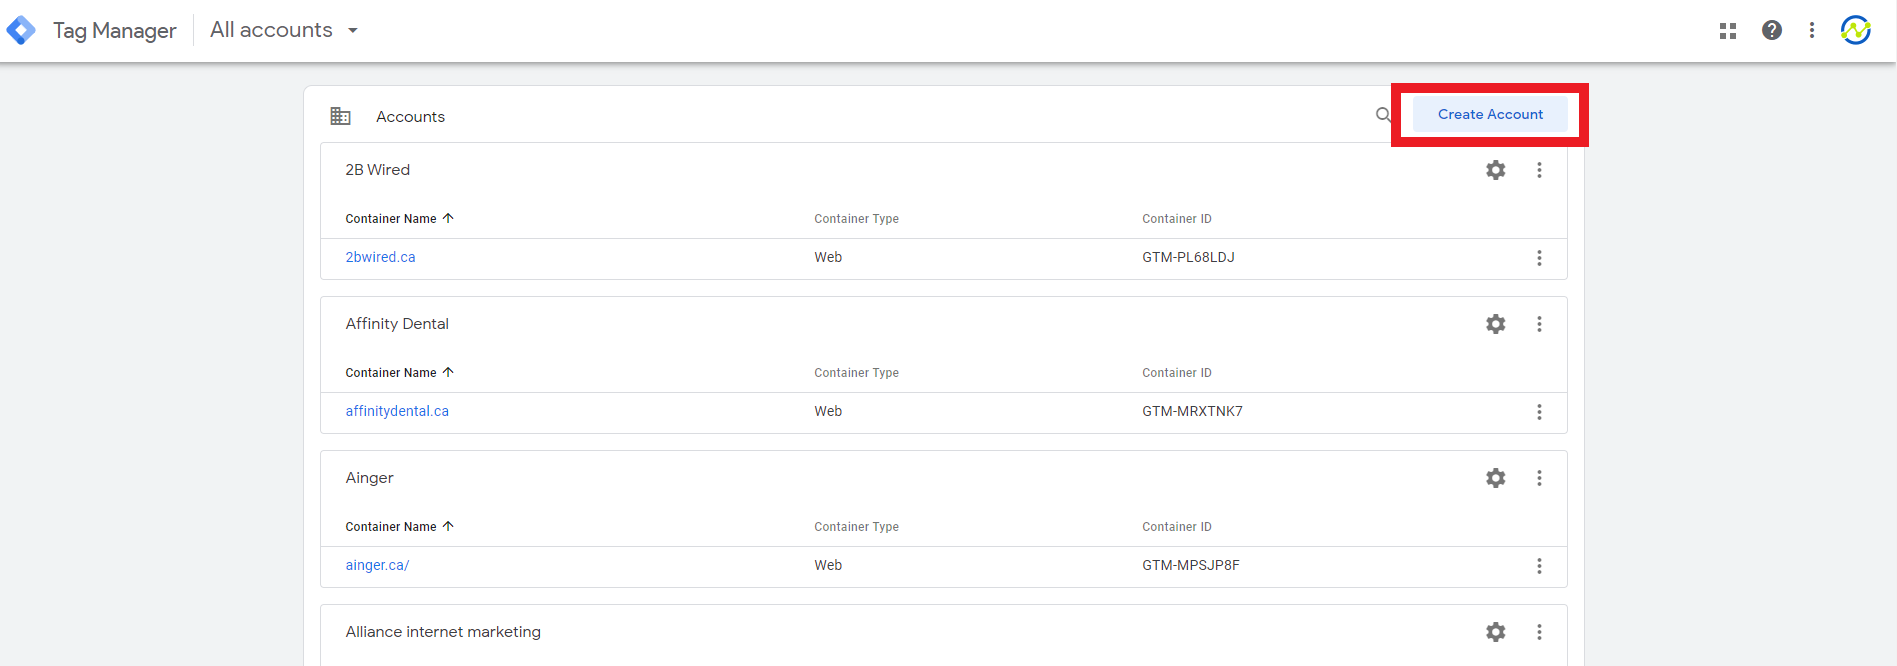Open the Help question mark icon

click(x=1771, y=30)
